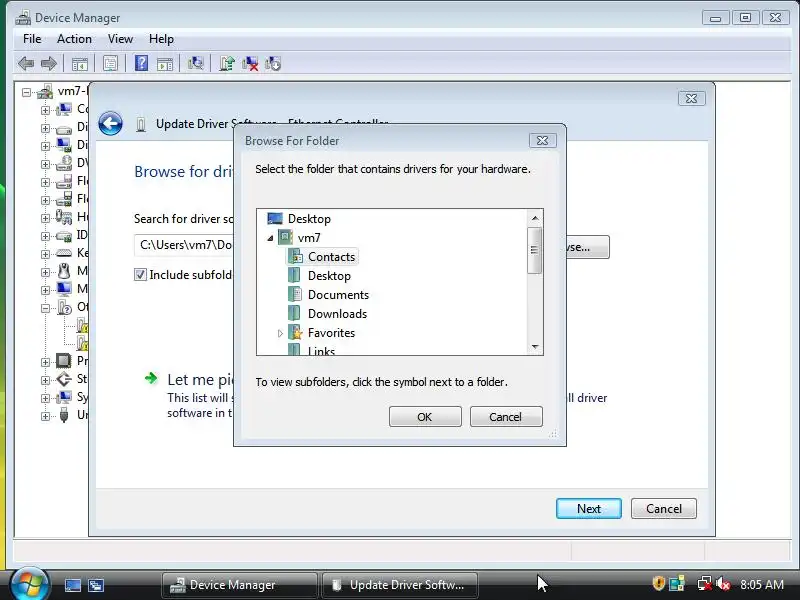Click the folder list scrollbar thumb
This screenshot has width=800, height=600.
[534, 251]
